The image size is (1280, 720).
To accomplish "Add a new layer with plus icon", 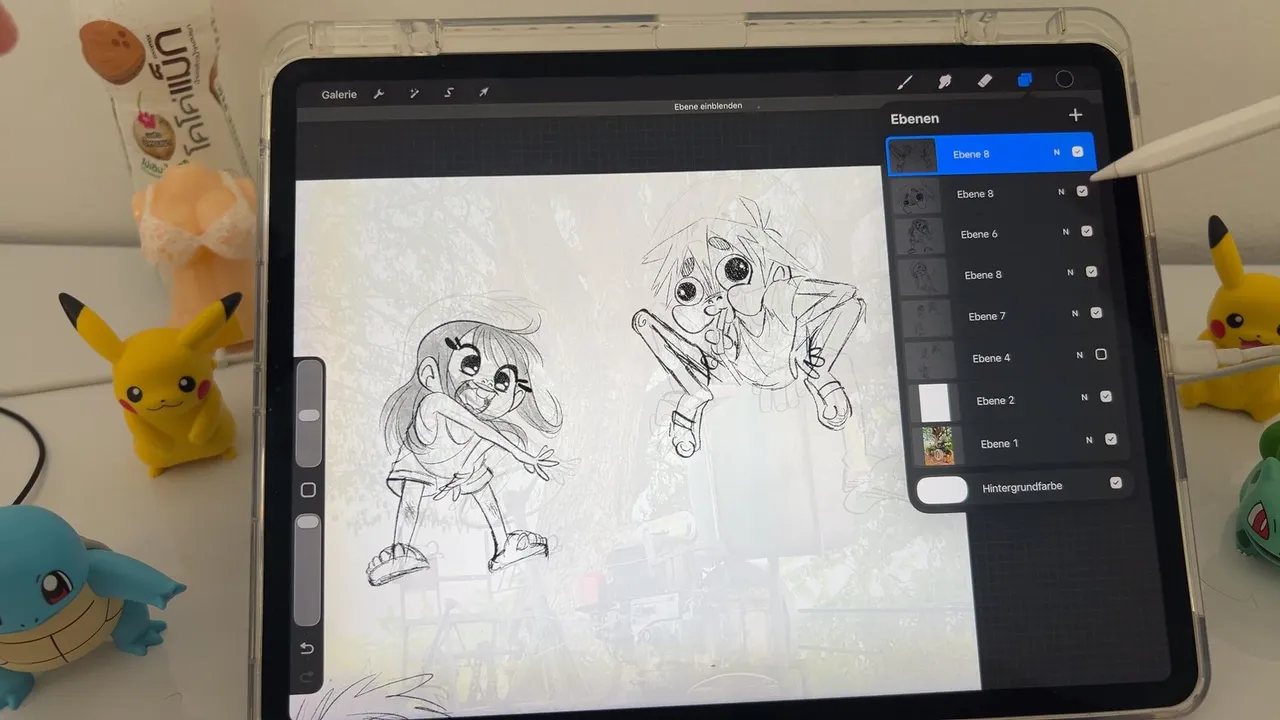I will [1075, 115].
